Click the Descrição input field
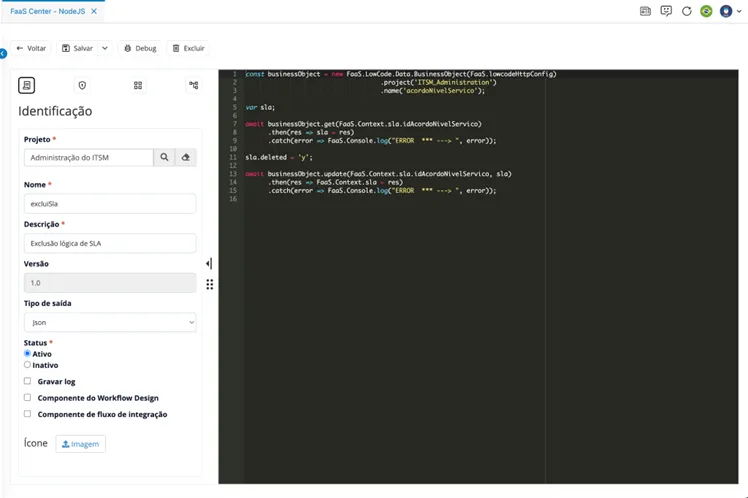 pos(110,243)
